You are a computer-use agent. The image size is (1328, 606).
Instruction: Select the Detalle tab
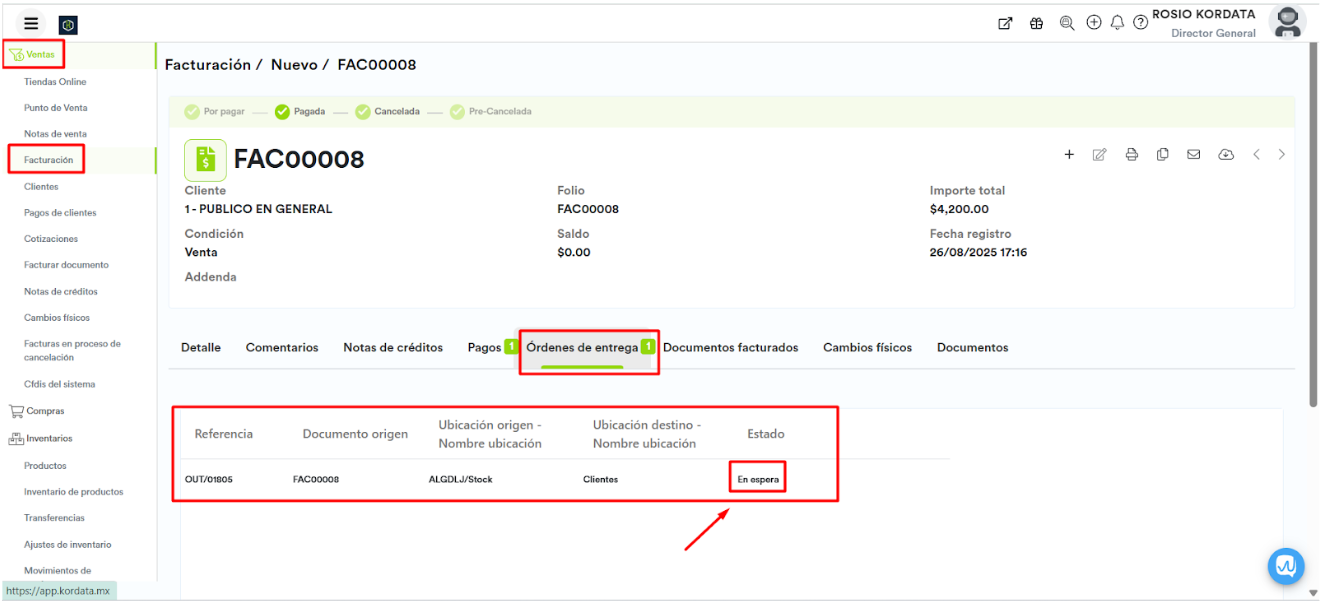coord(201,348)
